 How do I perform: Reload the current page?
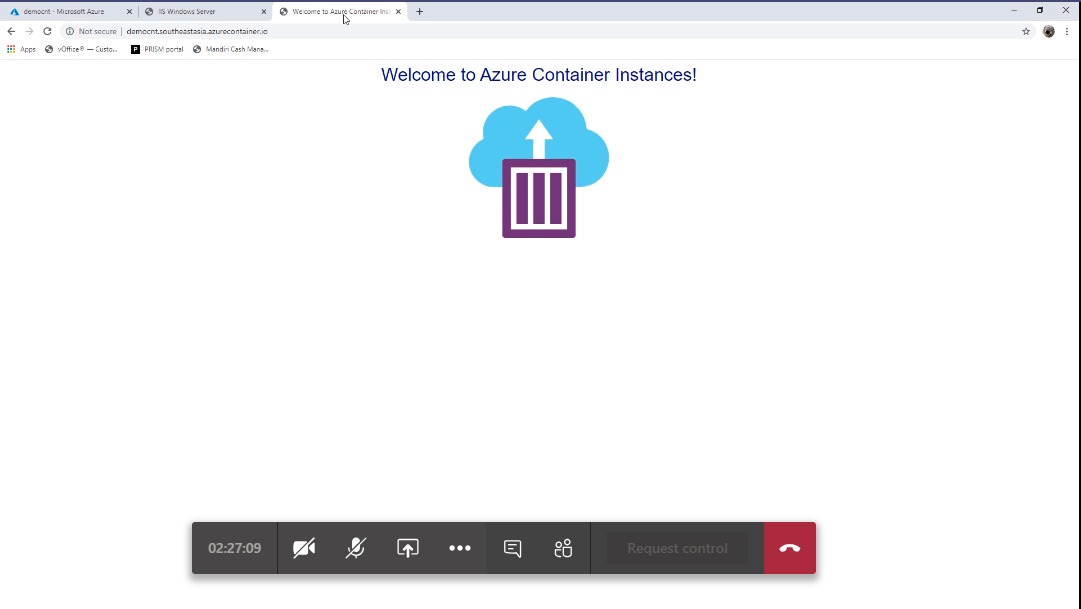click(x=47, y=31)
